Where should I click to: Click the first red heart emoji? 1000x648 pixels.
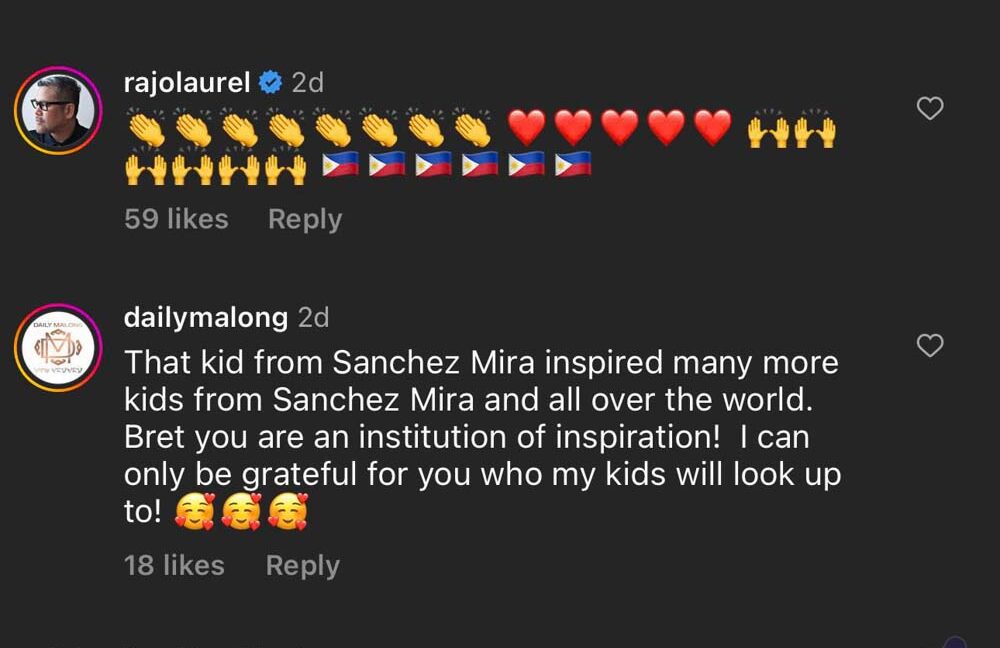click(527, 127)
